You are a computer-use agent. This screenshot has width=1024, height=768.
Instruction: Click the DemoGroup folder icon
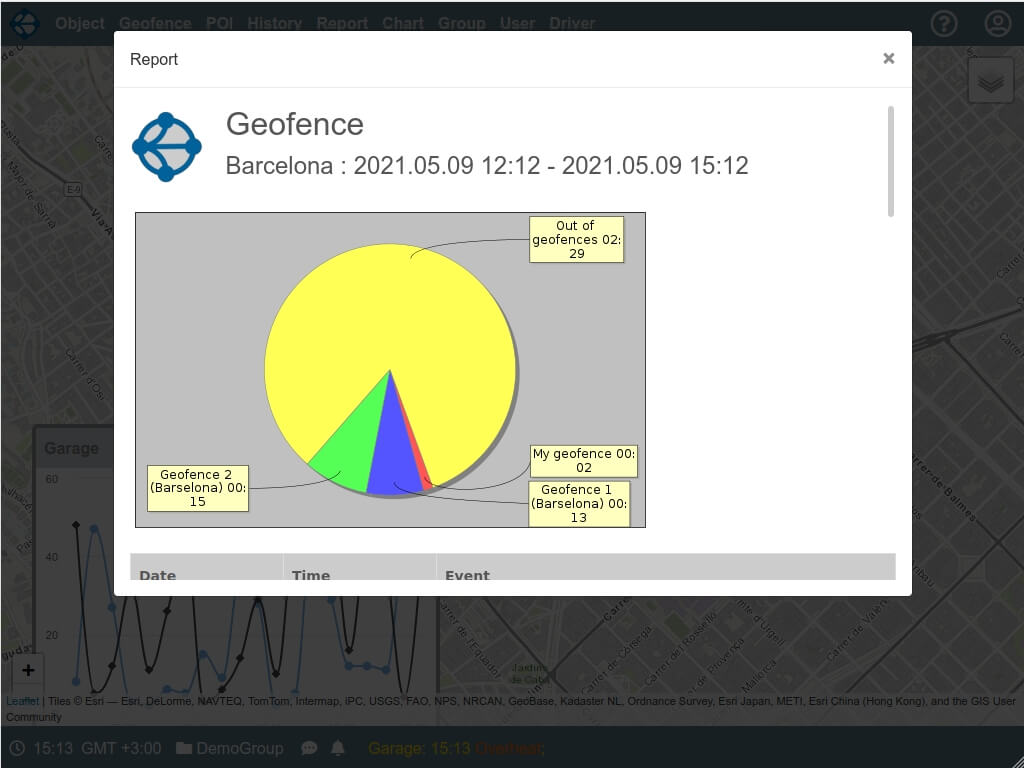pos(184,748)
